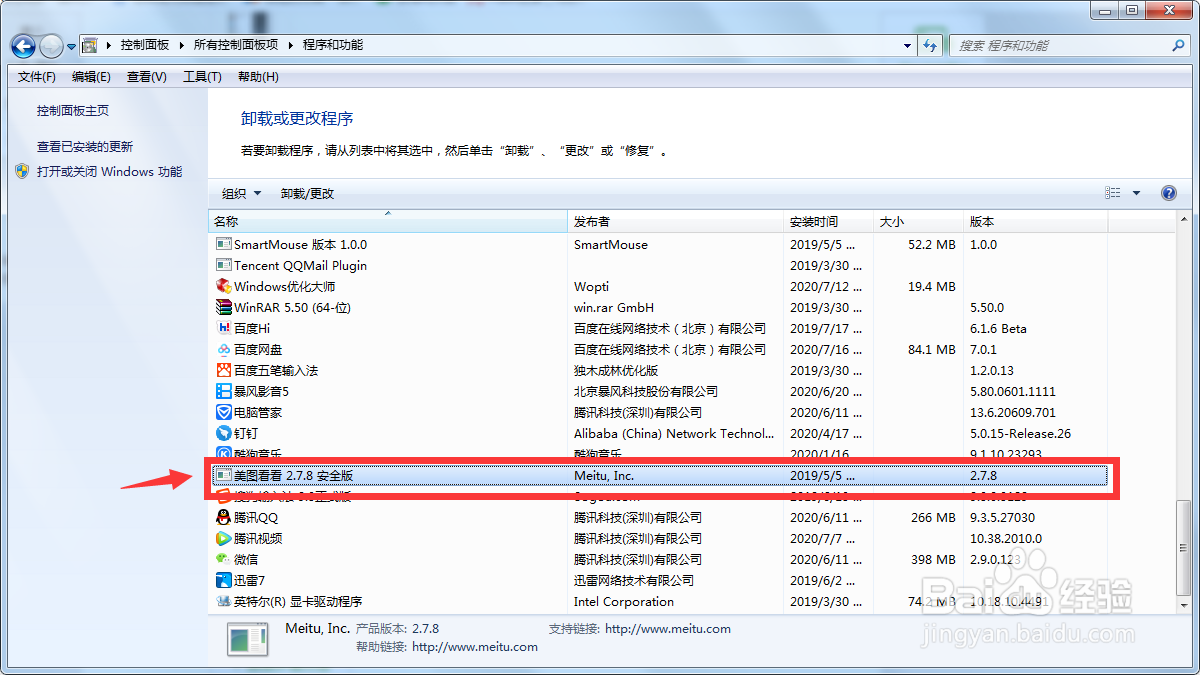Viewport: 1200px width, 675px height.
Task: Open the 编辑(E) menu
Action: click(91, 77)
